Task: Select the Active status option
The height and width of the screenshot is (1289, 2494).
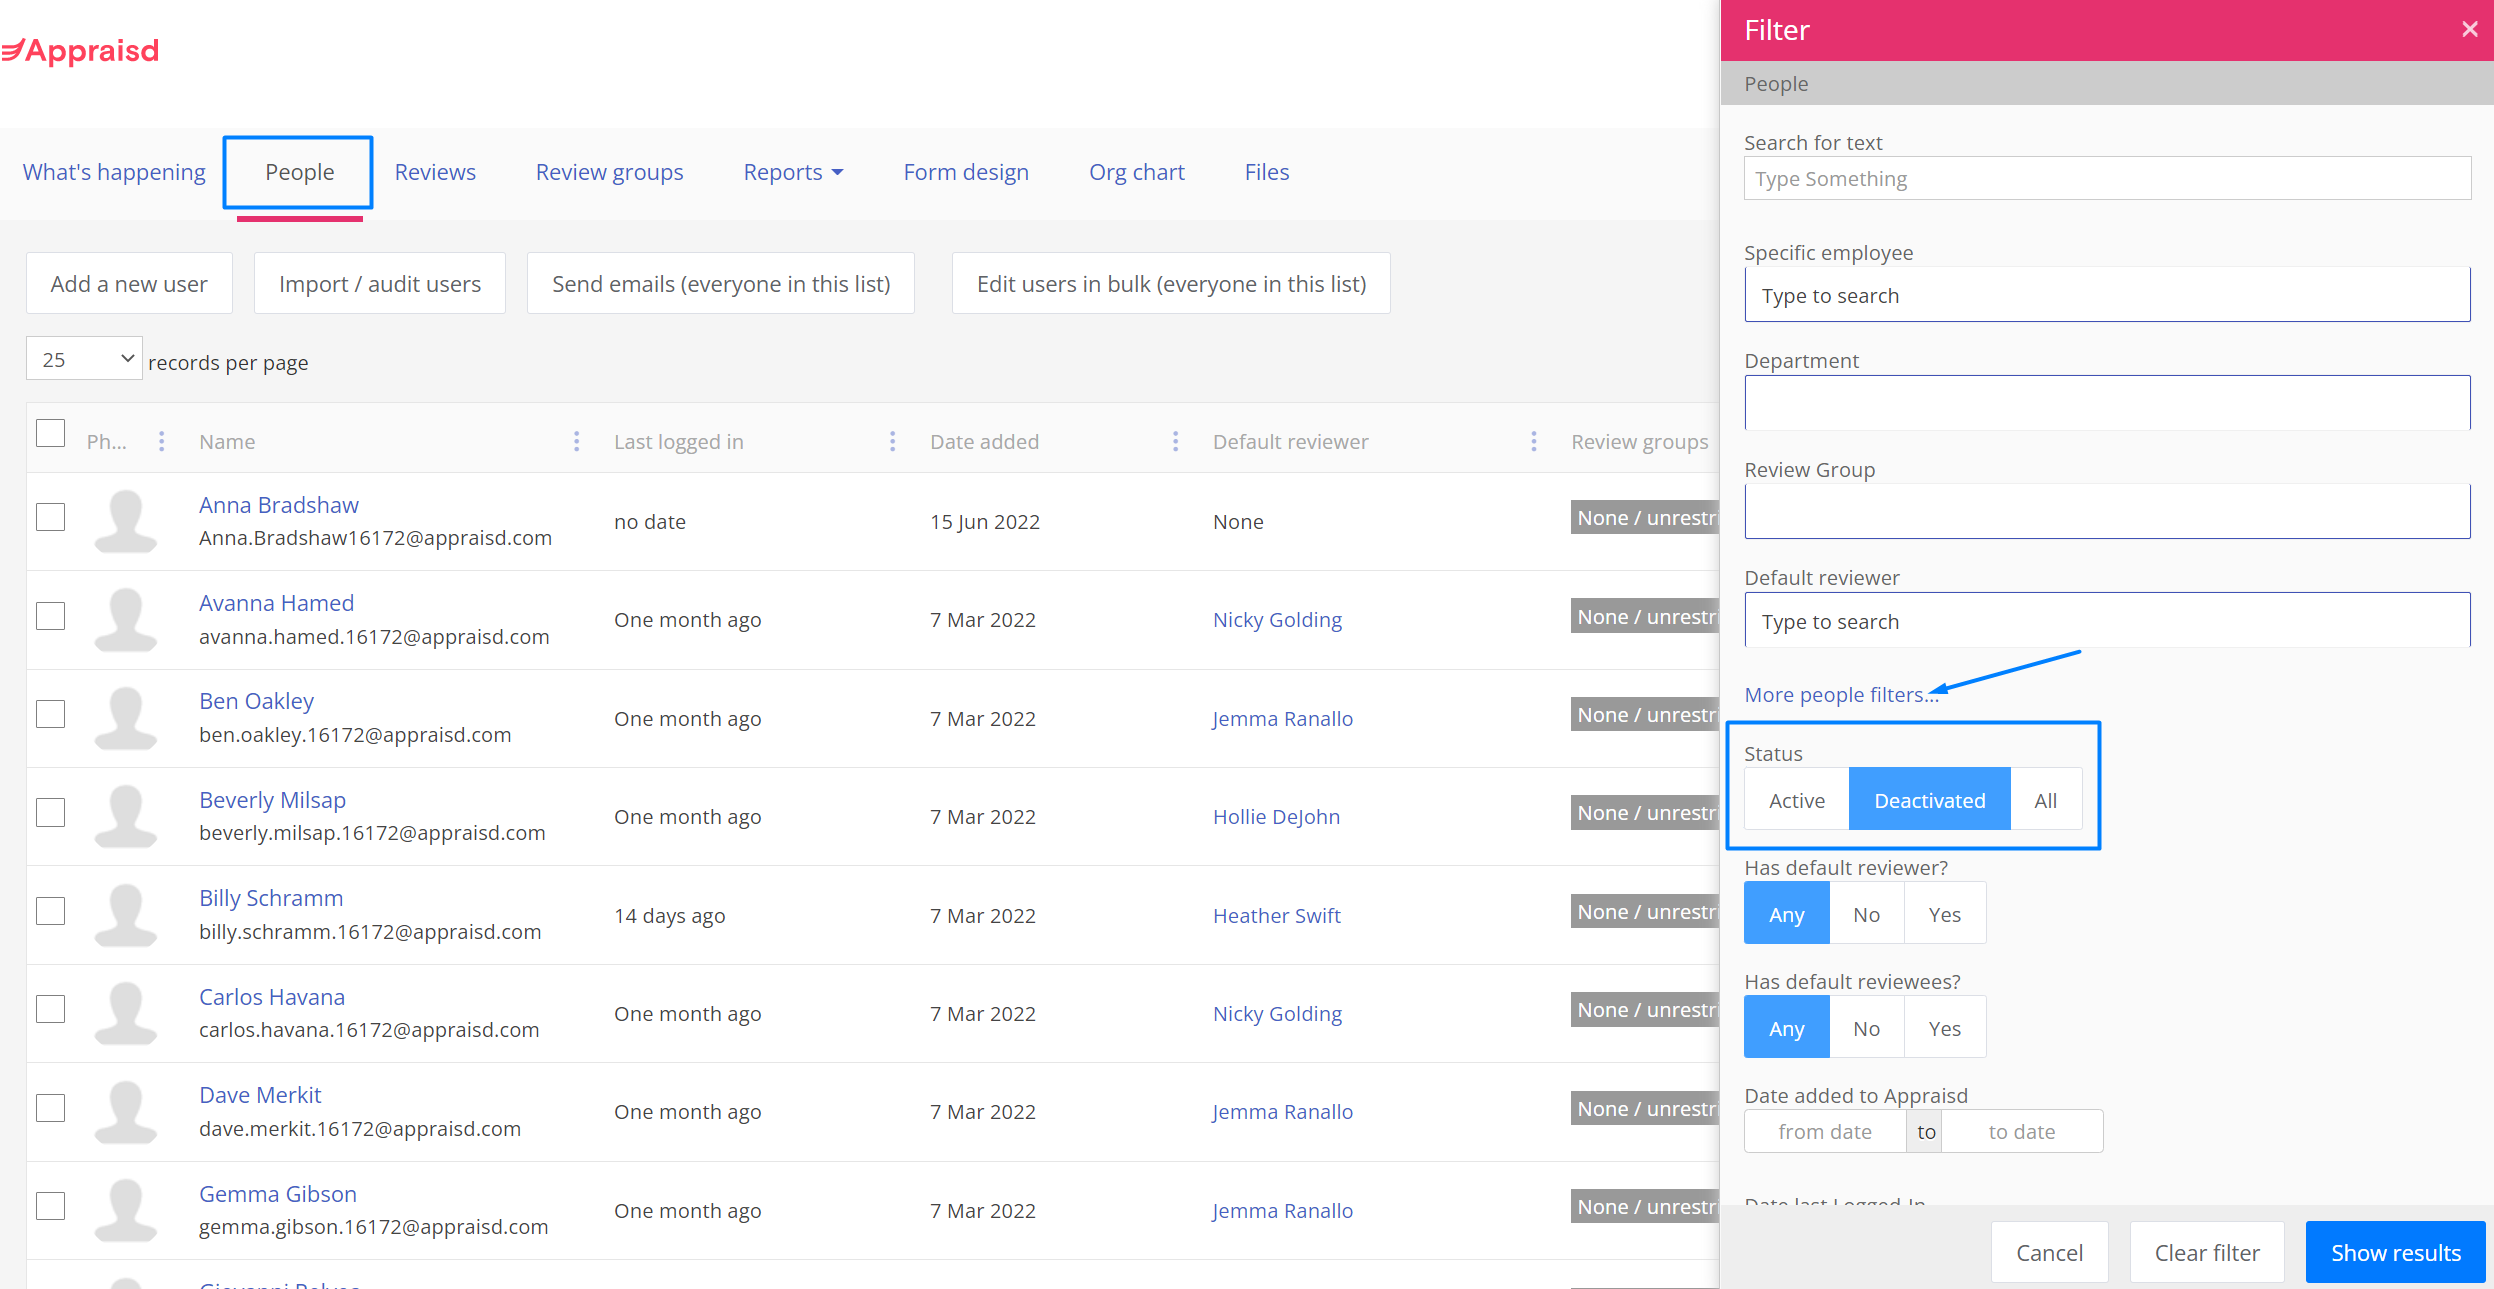Action: tap(1796, 800)
